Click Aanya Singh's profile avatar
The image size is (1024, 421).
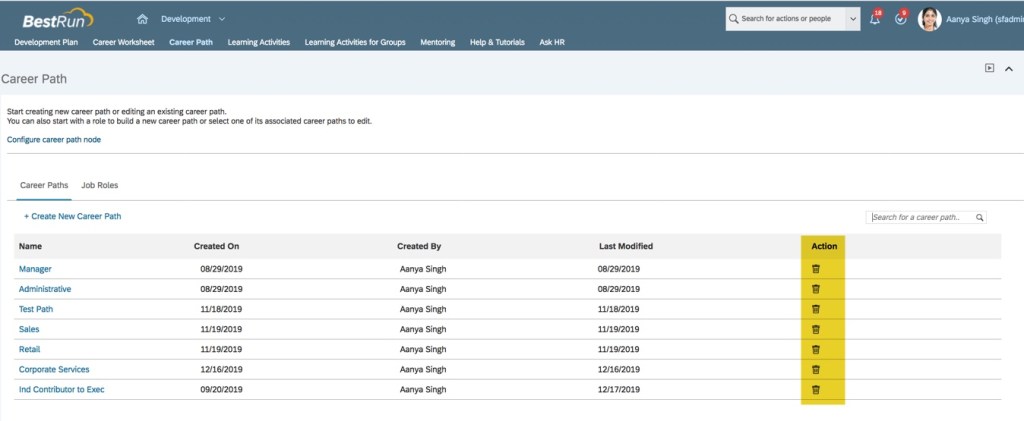(929, 19)
